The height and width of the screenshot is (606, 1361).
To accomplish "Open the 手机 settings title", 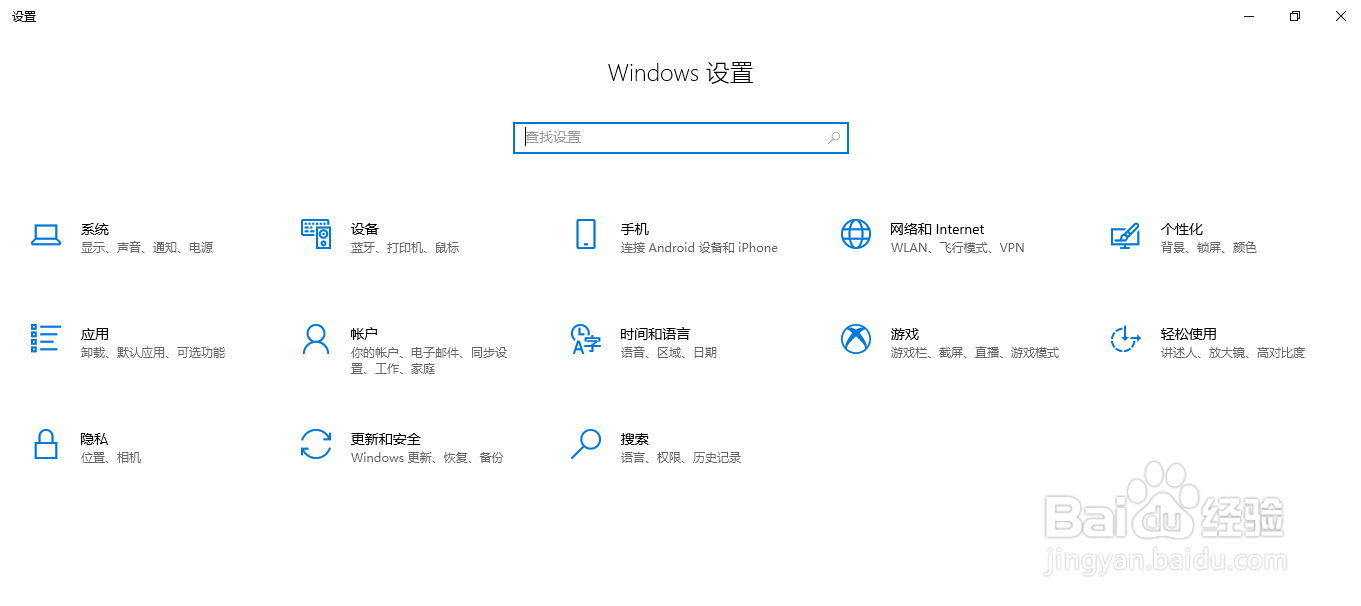I will coord(635,229).
